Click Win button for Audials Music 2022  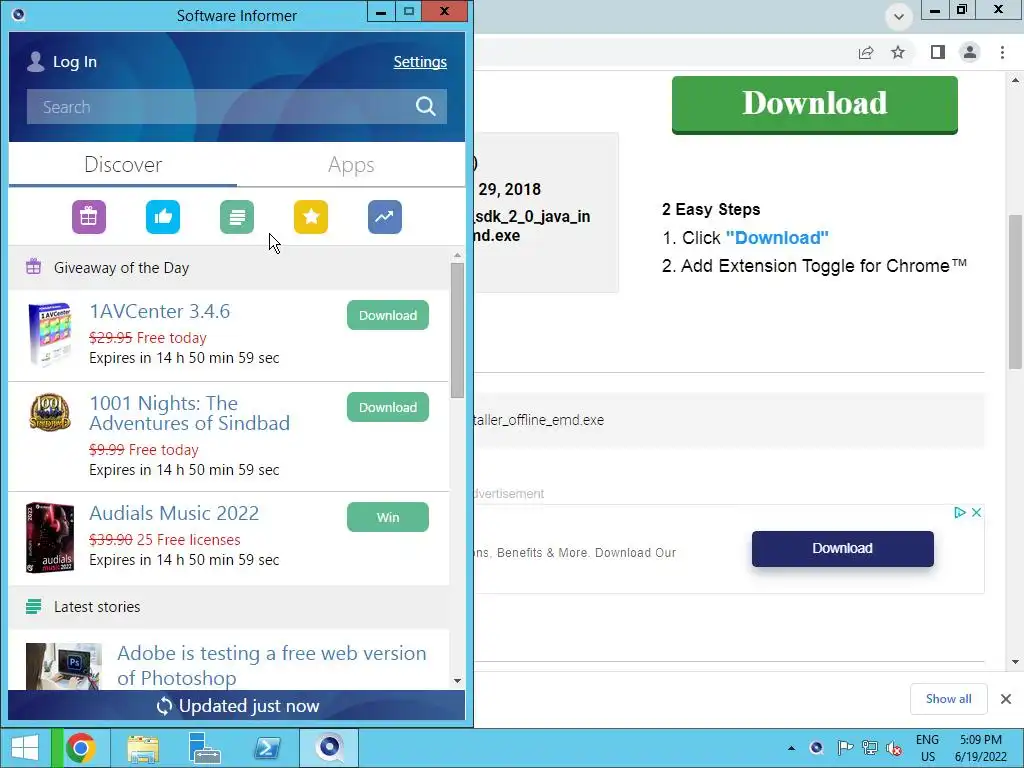pos(388,517)
